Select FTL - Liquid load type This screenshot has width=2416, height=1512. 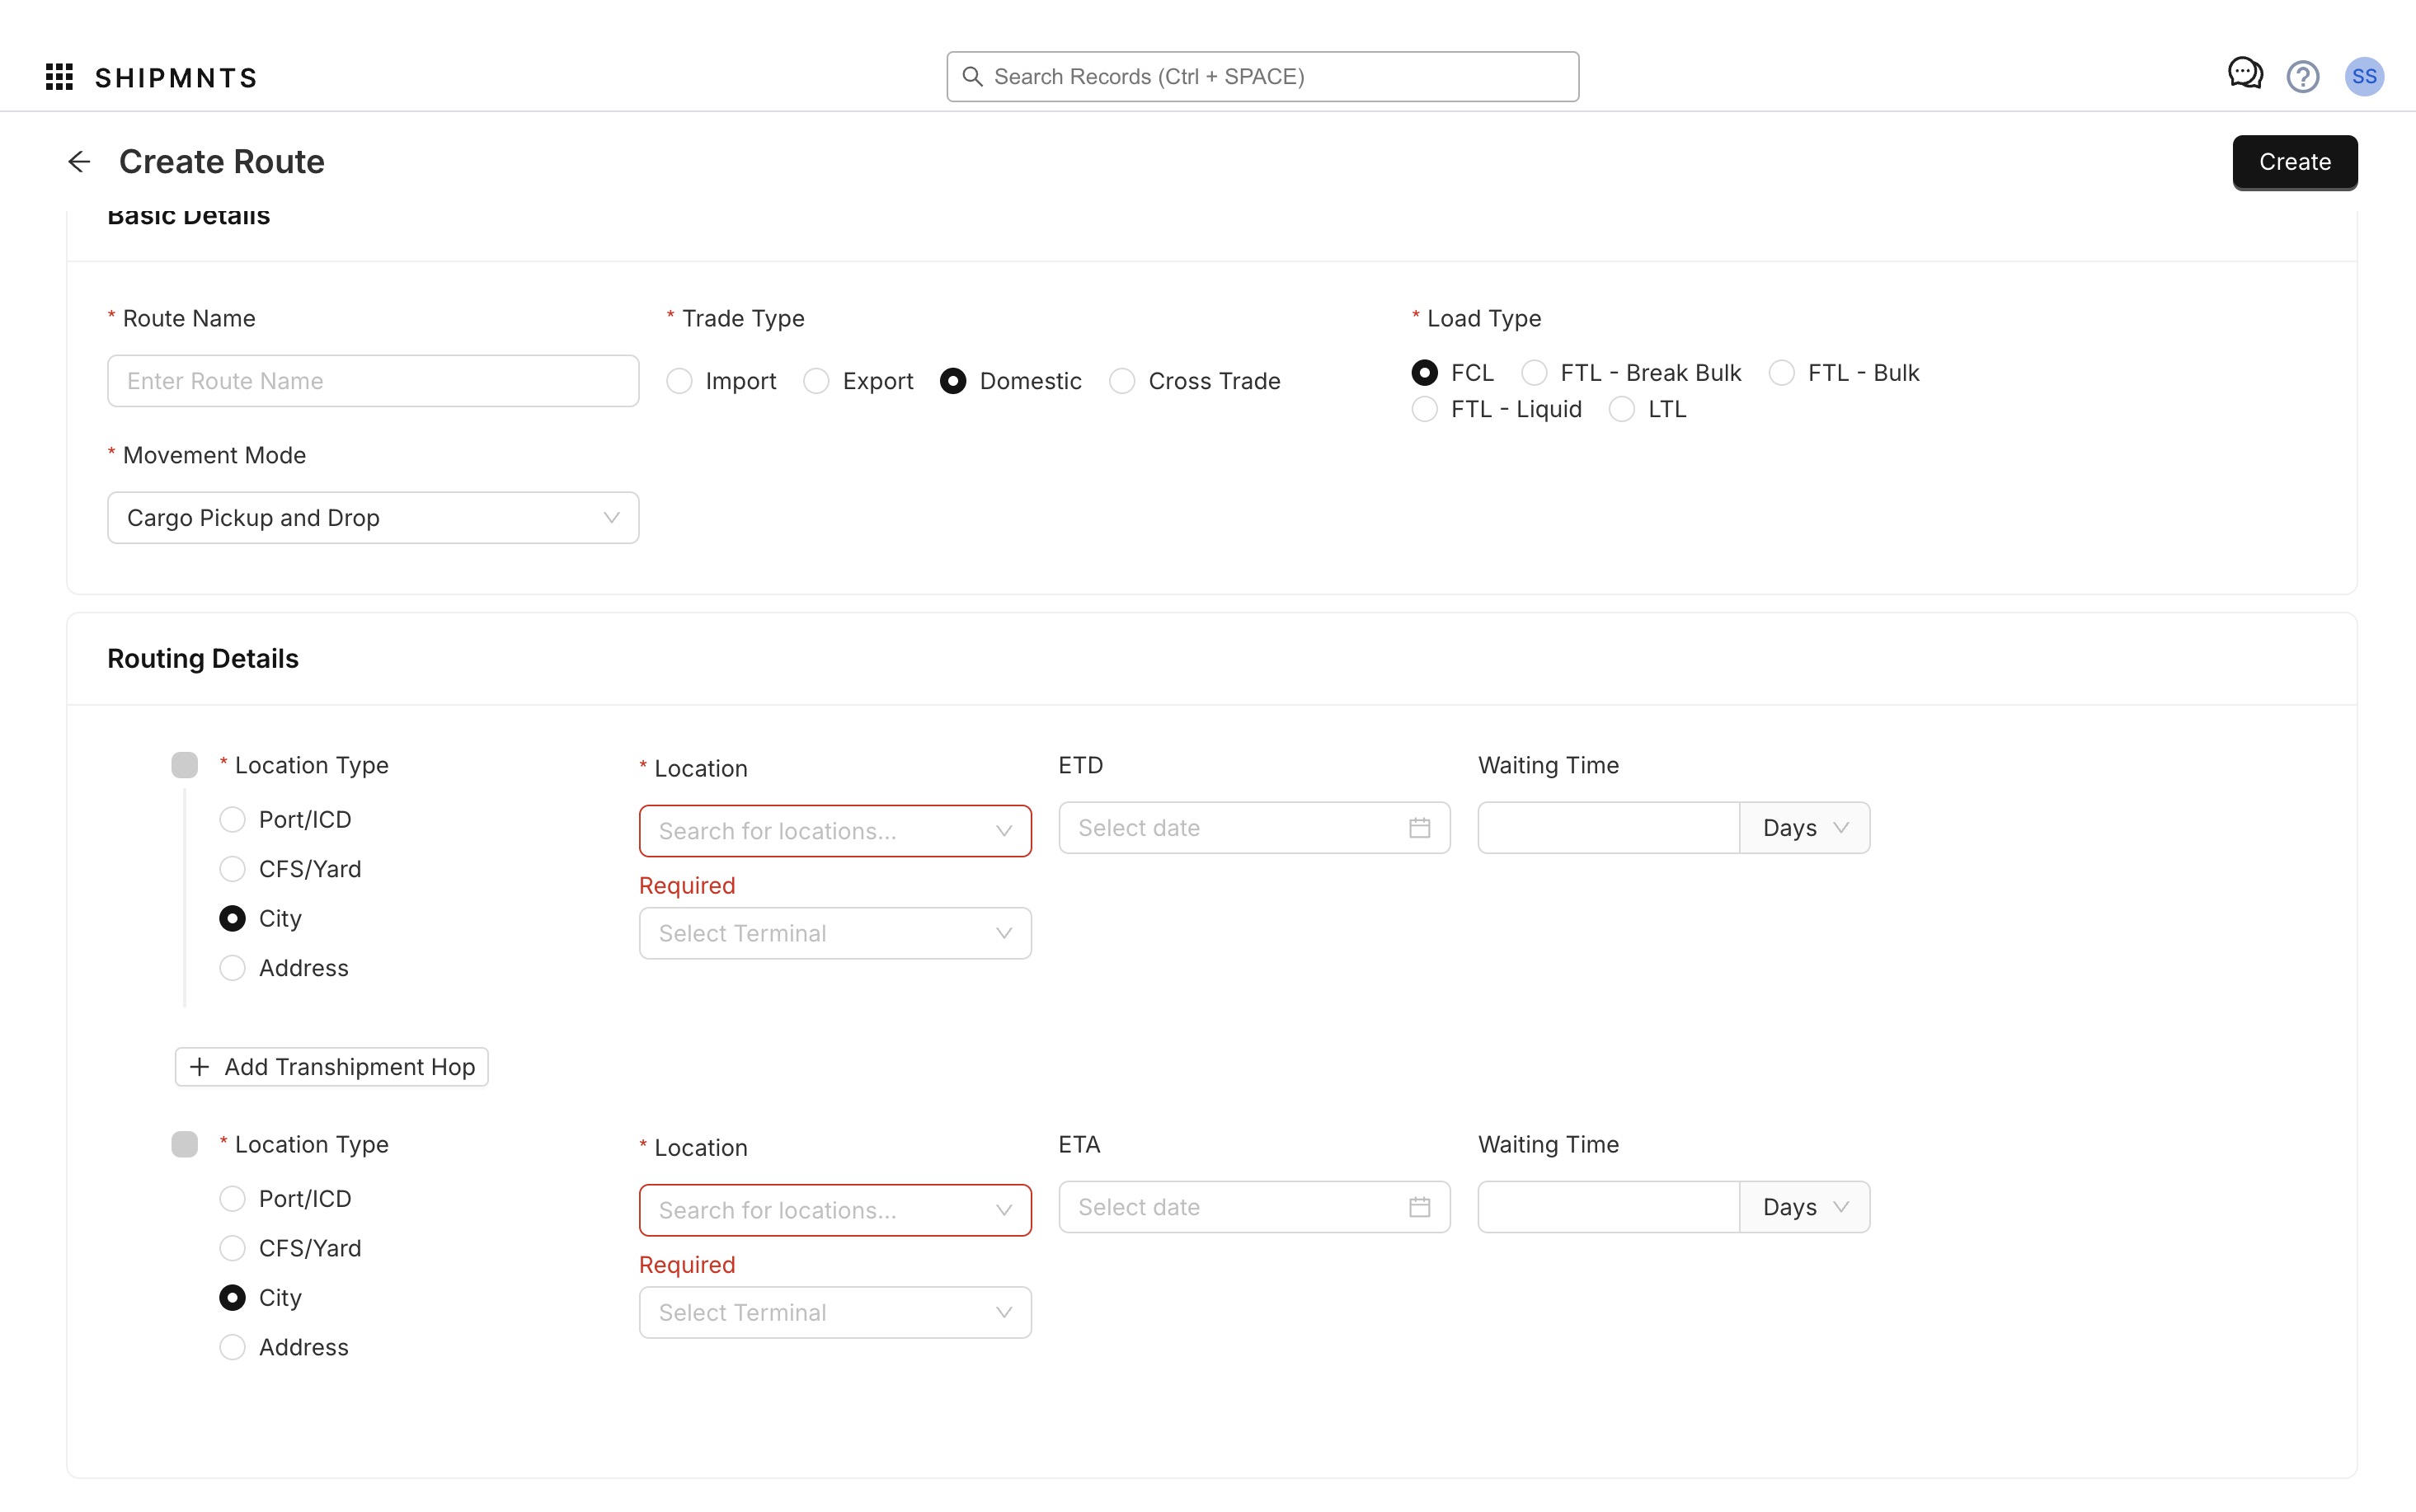click(x=1496, y=409)
